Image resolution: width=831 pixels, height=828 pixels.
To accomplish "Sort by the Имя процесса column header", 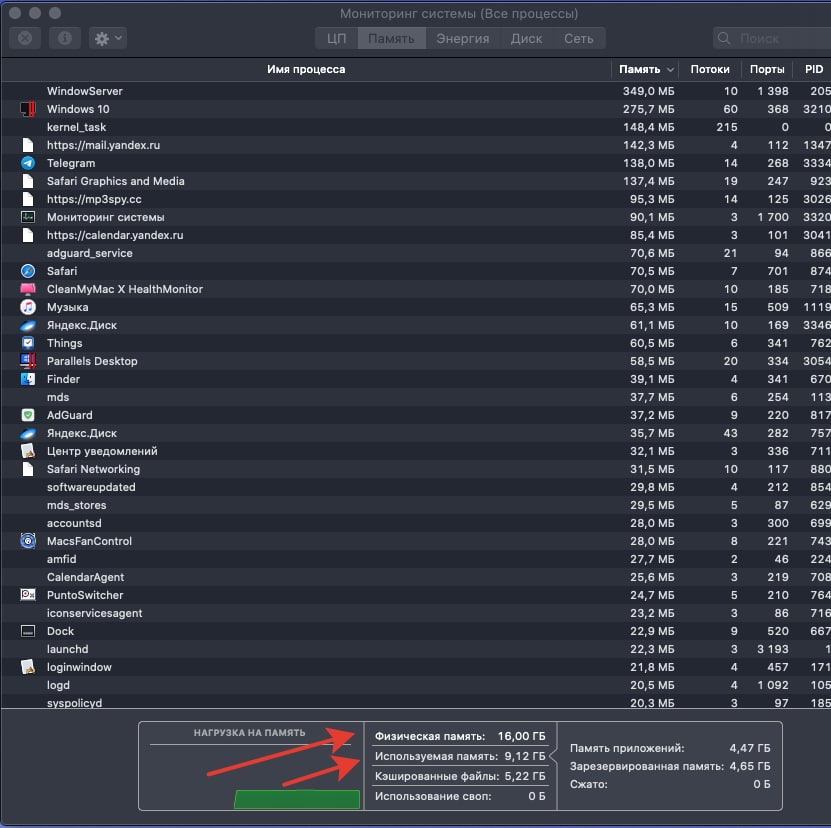I will (x=306, y=69).
